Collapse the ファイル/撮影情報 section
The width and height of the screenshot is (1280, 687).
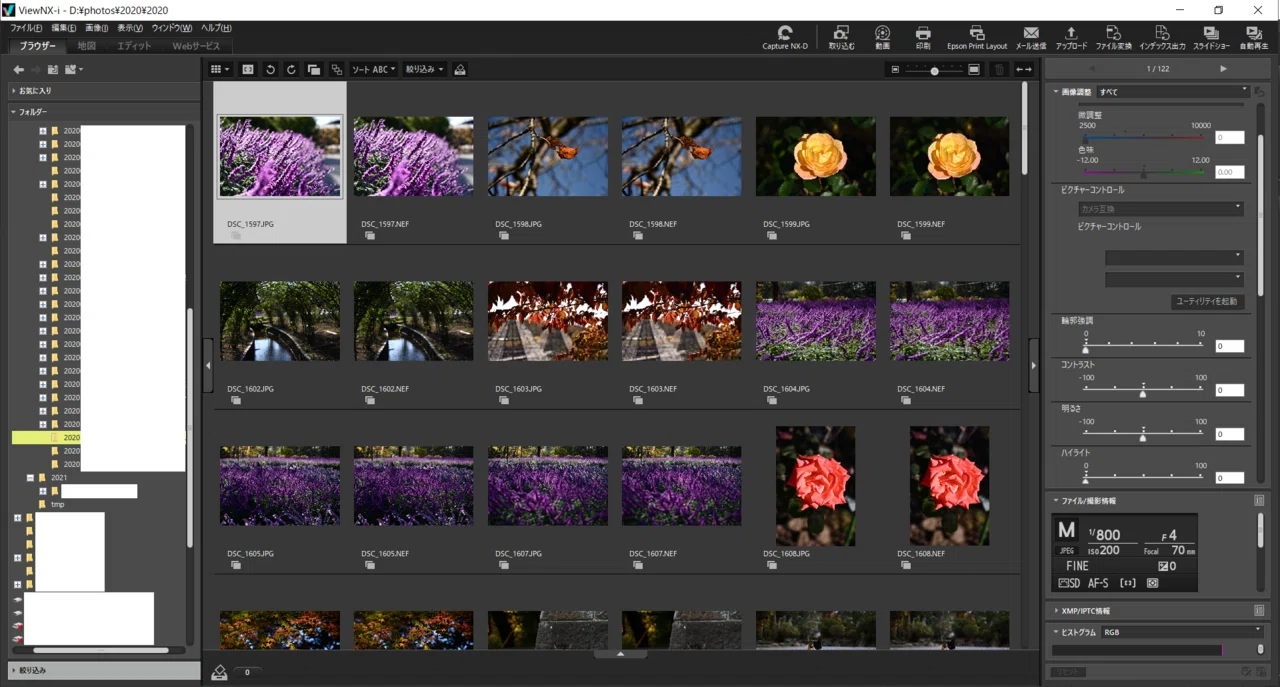click(1056, 500)
